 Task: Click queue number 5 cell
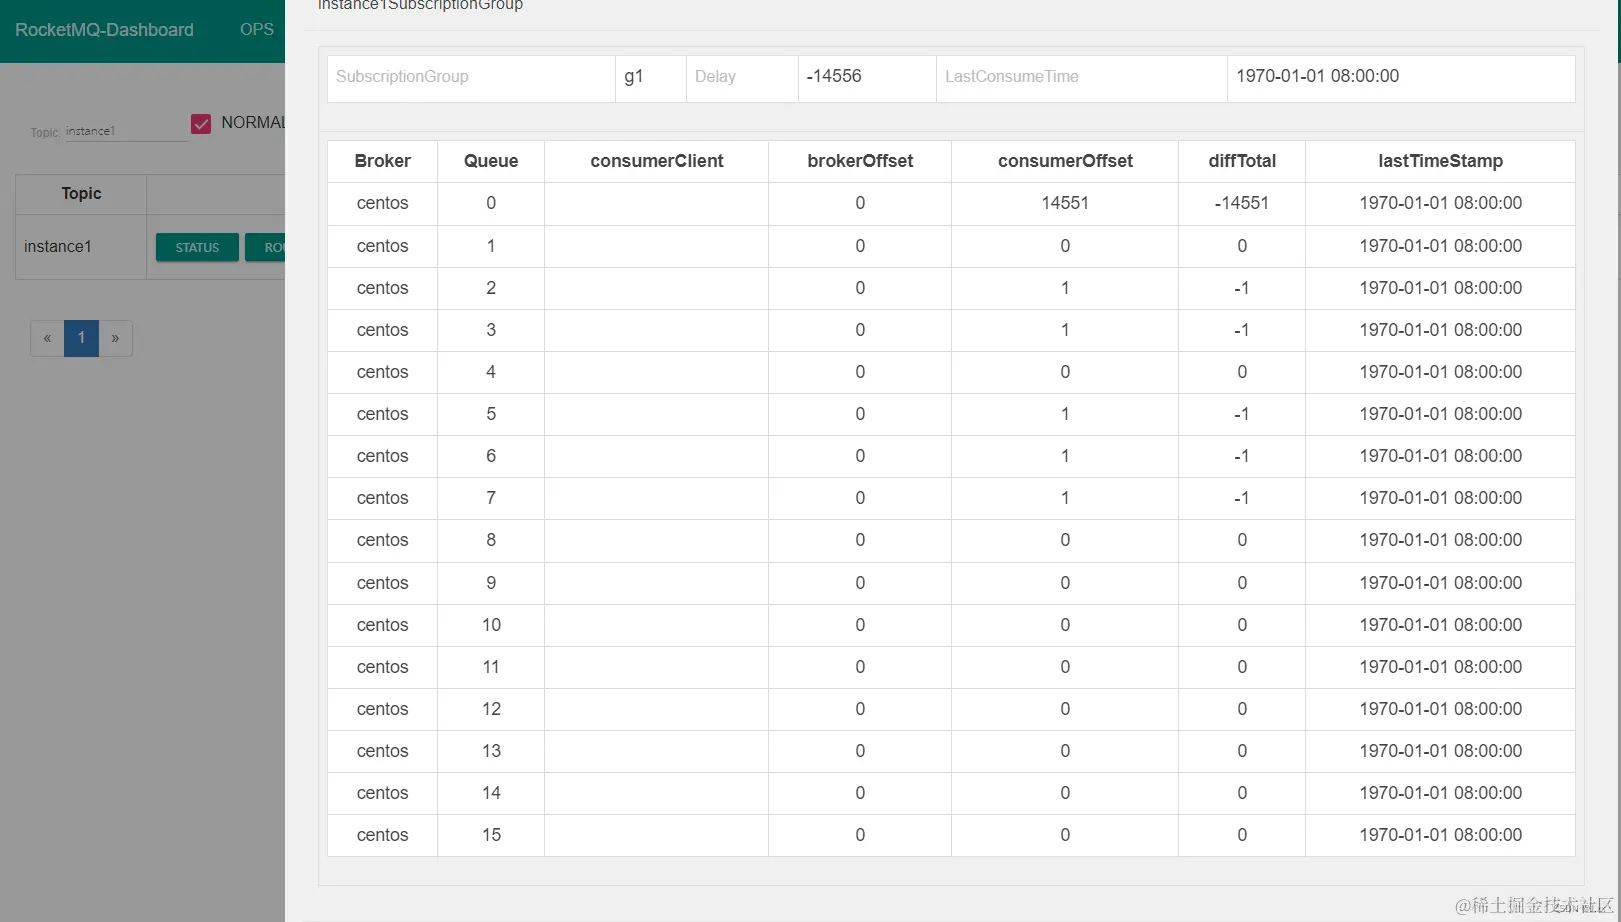pyautogui.click(x=491, y=414)
